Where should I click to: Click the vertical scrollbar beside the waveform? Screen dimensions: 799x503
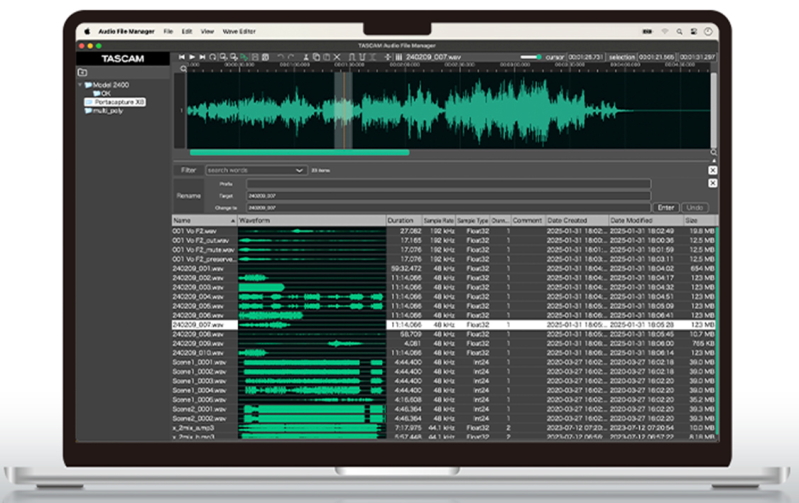(713, 110)
